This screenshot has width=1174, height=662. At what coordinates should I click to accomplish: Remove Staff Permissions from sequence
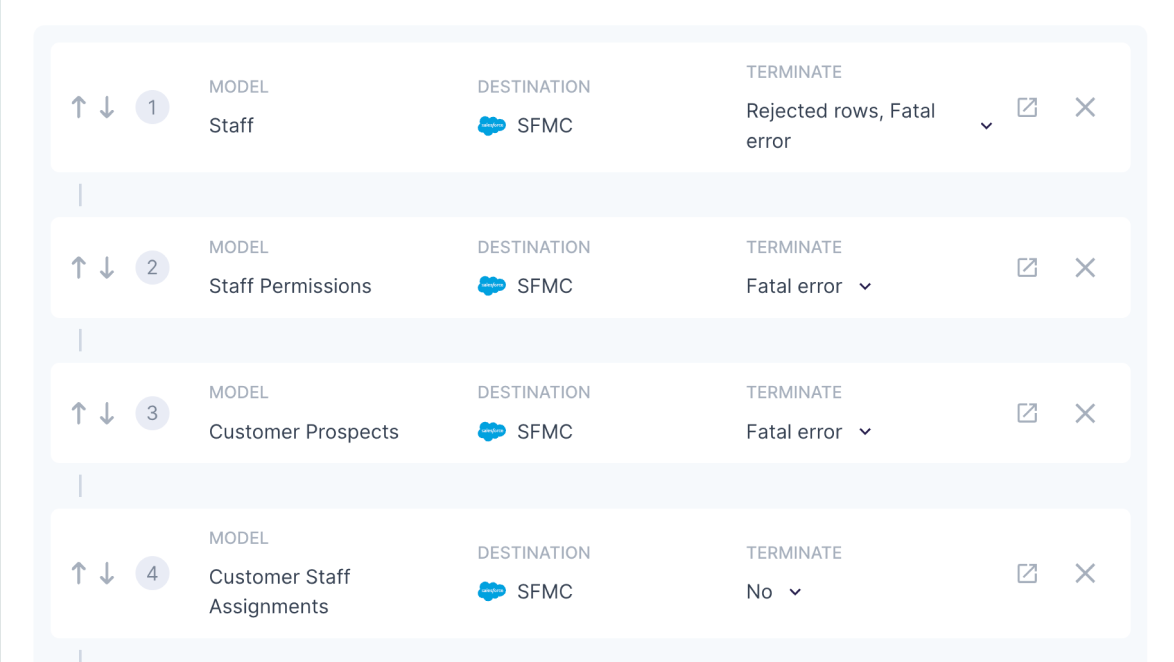[1085, 267]
